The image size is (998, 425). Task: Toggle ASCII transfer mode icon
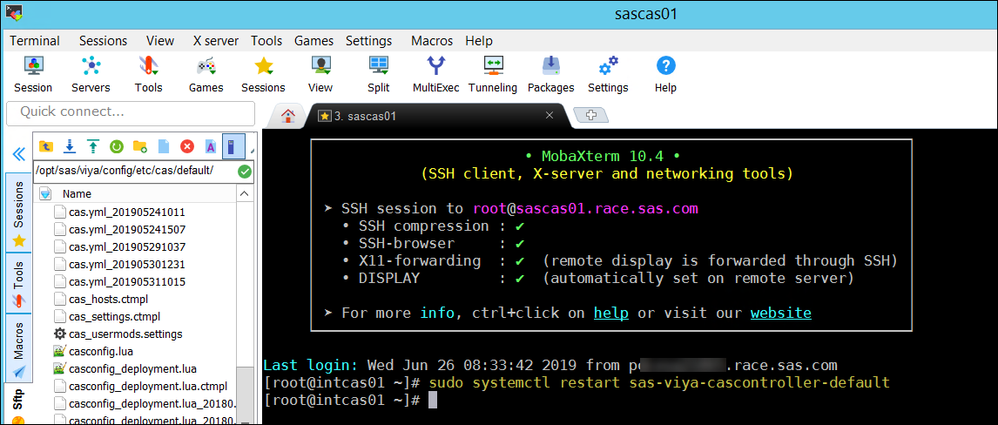(x=210, y=147)
